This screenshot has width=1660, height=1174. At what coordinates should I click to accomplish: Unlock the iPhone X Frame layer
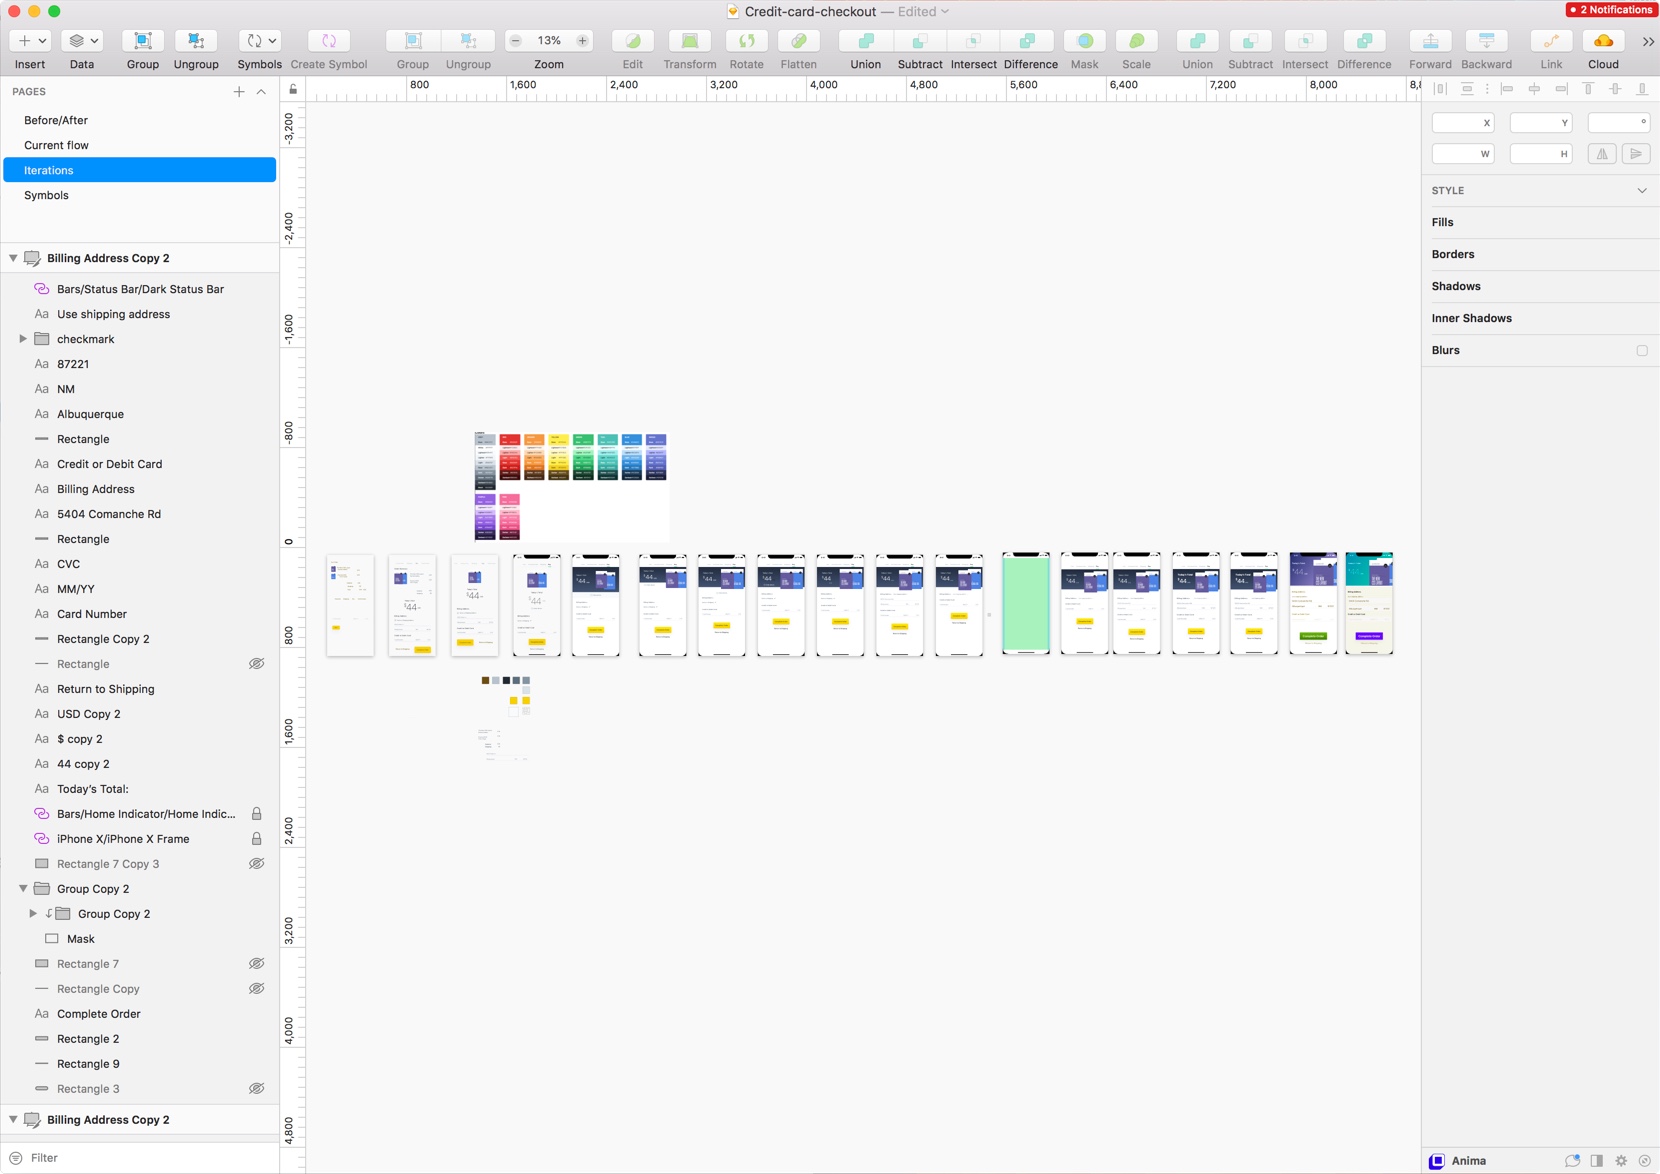click(256, 839)
